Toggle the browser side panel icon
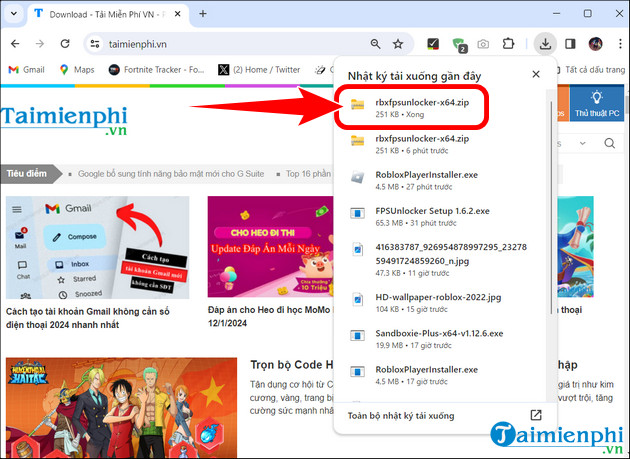Screen dimensions: 630x459 [x=571, y=44]
